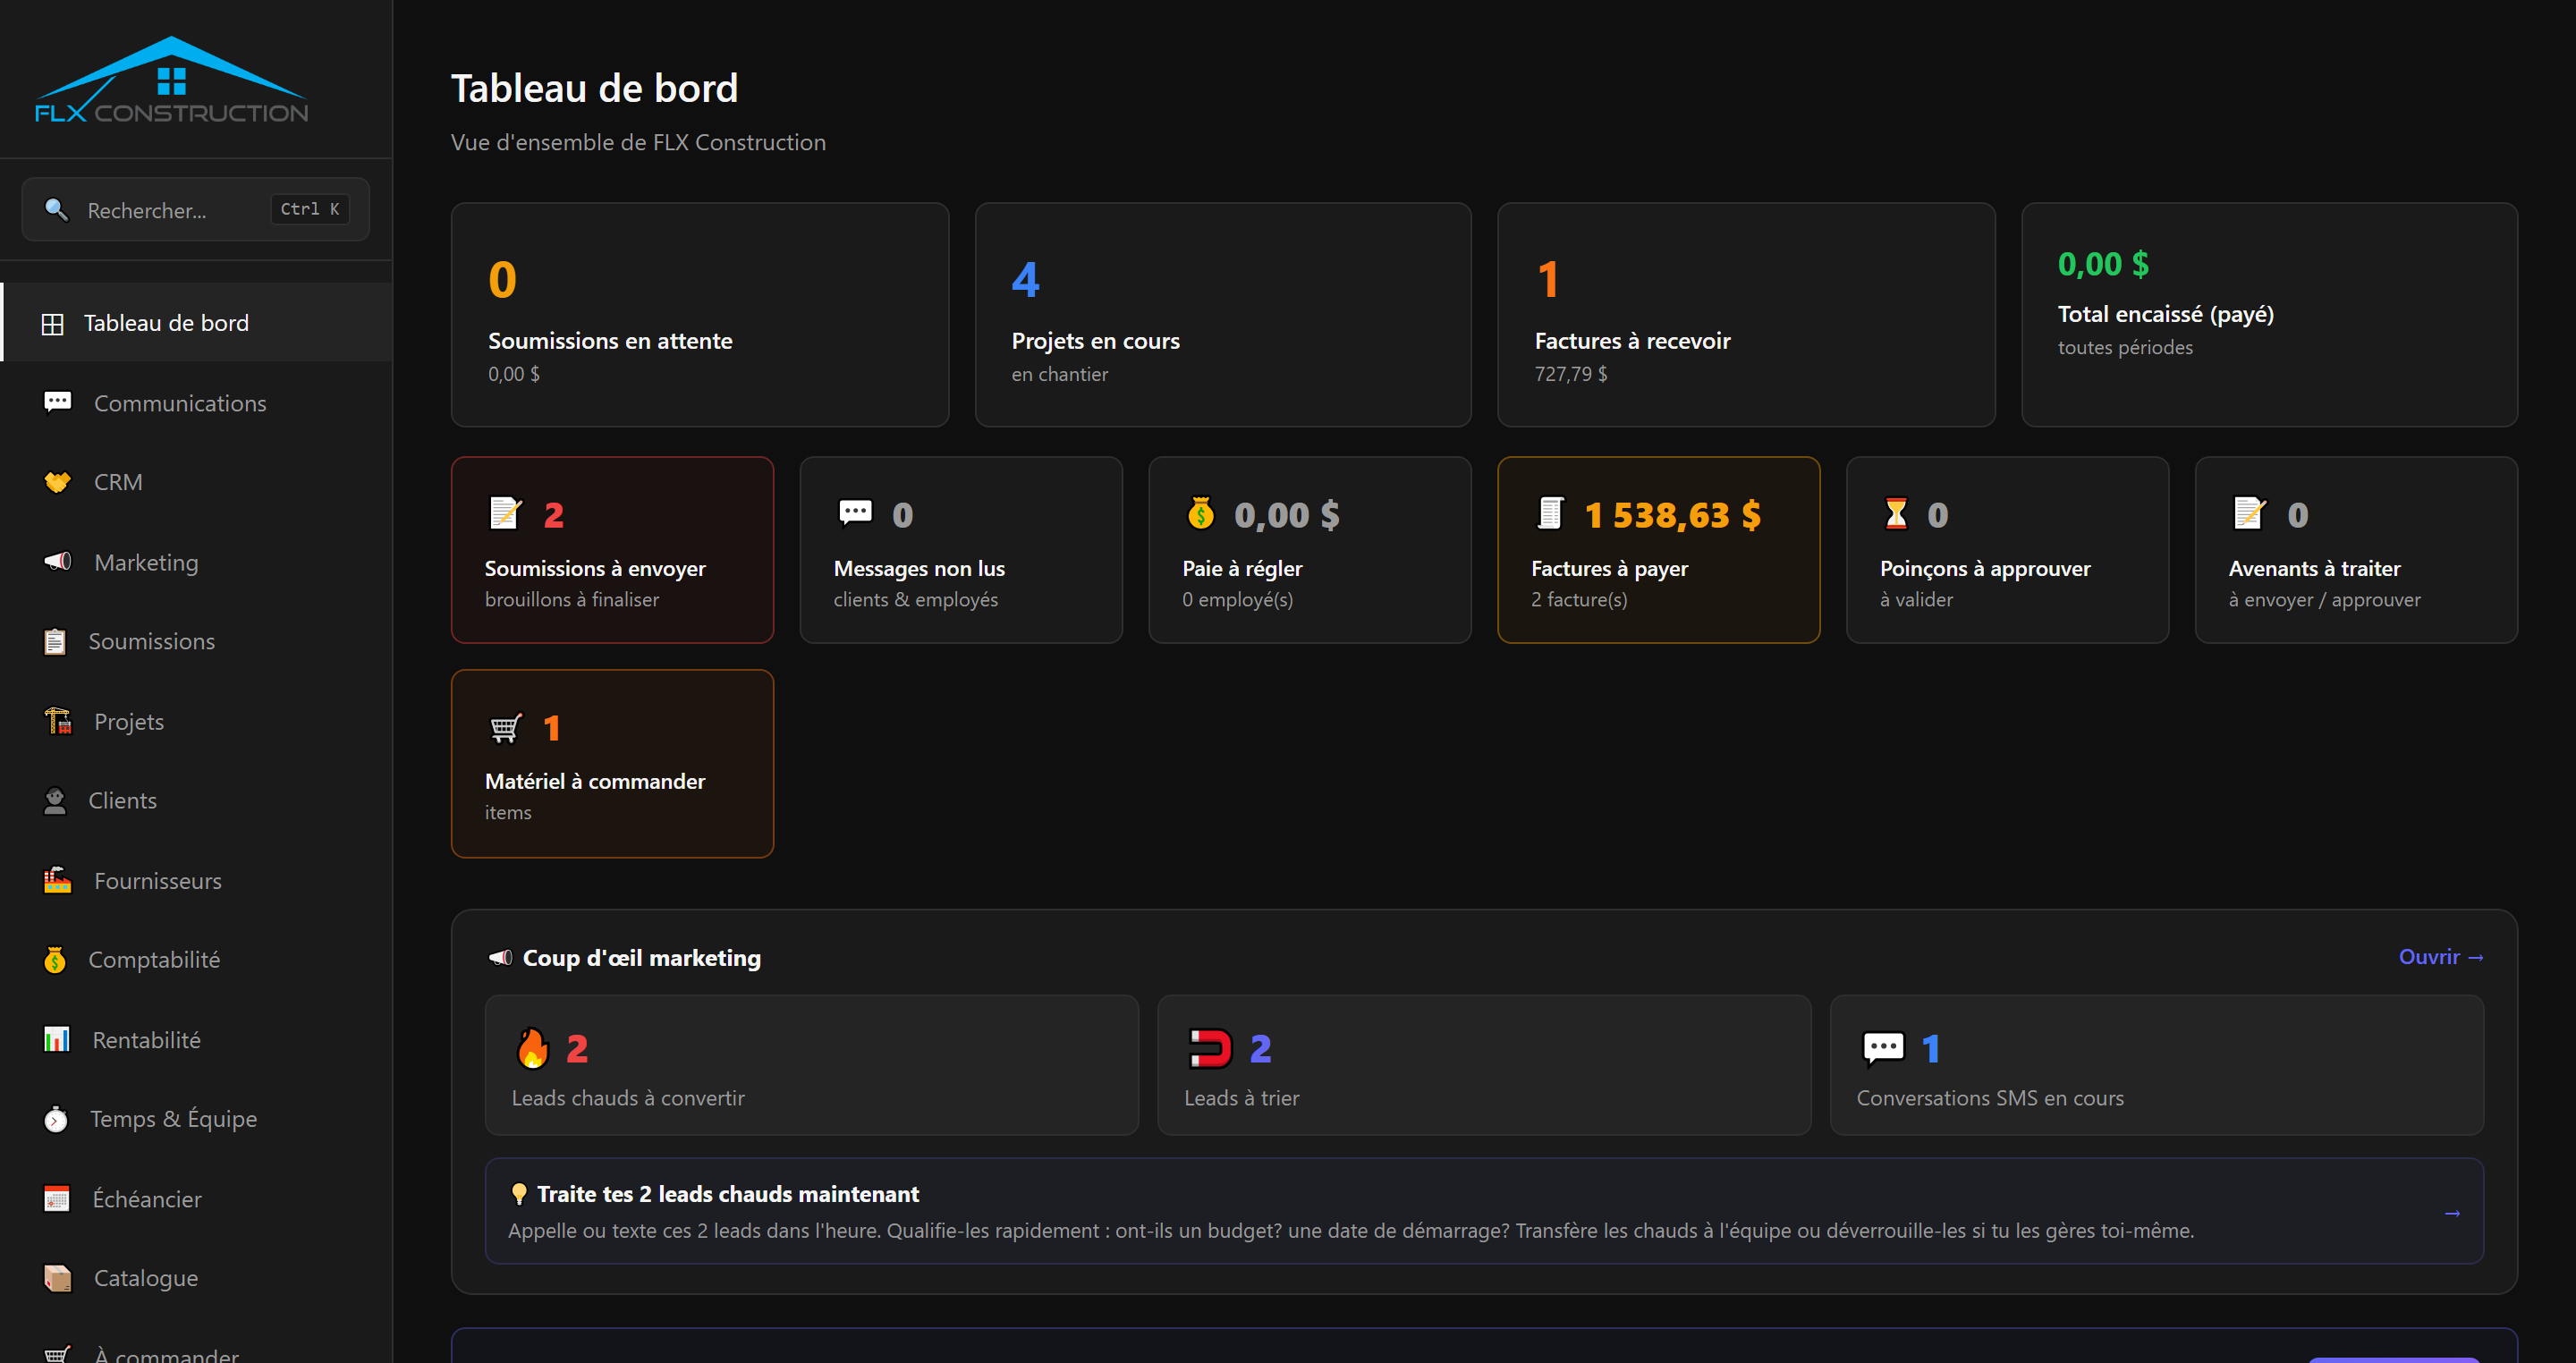2576x1363 pixels.
Task: Click the money bag icon on Paie à régler
Action: click(x=1200, y=514)
